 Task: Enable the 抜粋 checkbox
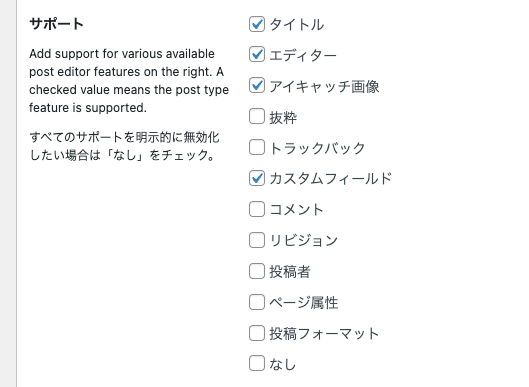coord(257,117)
